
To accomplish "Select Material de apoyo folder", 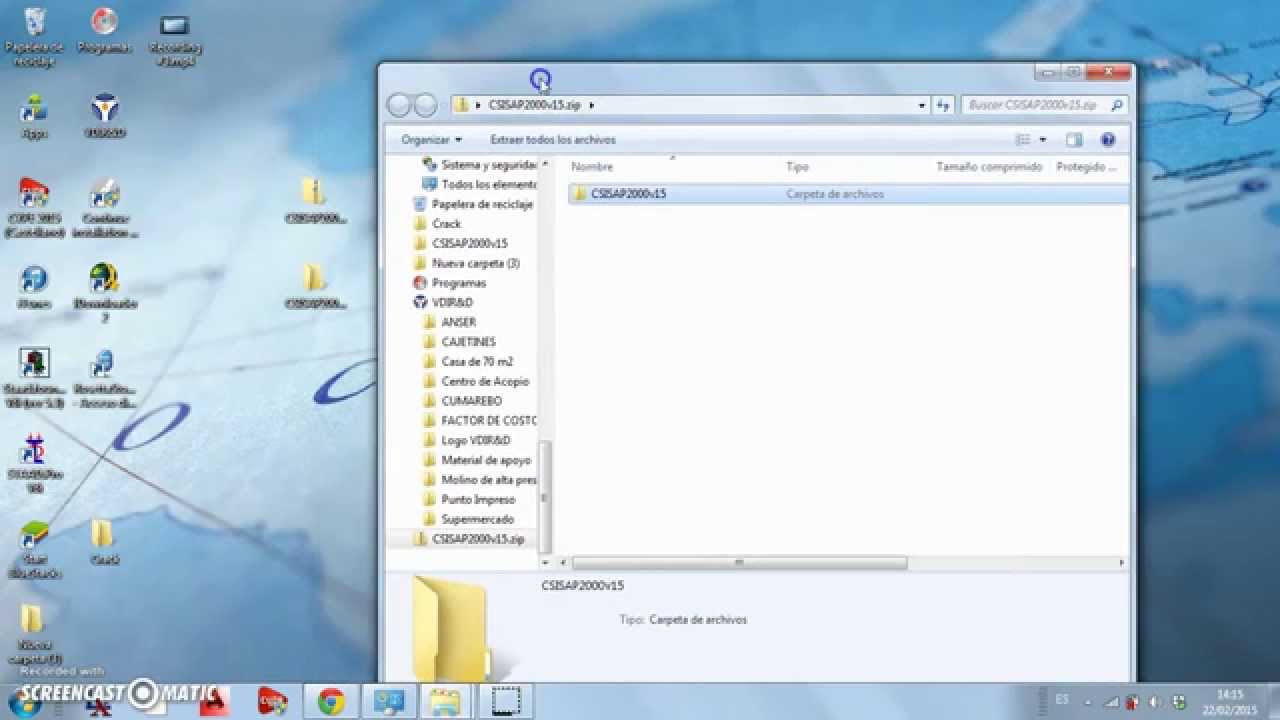I will point(476,460).
